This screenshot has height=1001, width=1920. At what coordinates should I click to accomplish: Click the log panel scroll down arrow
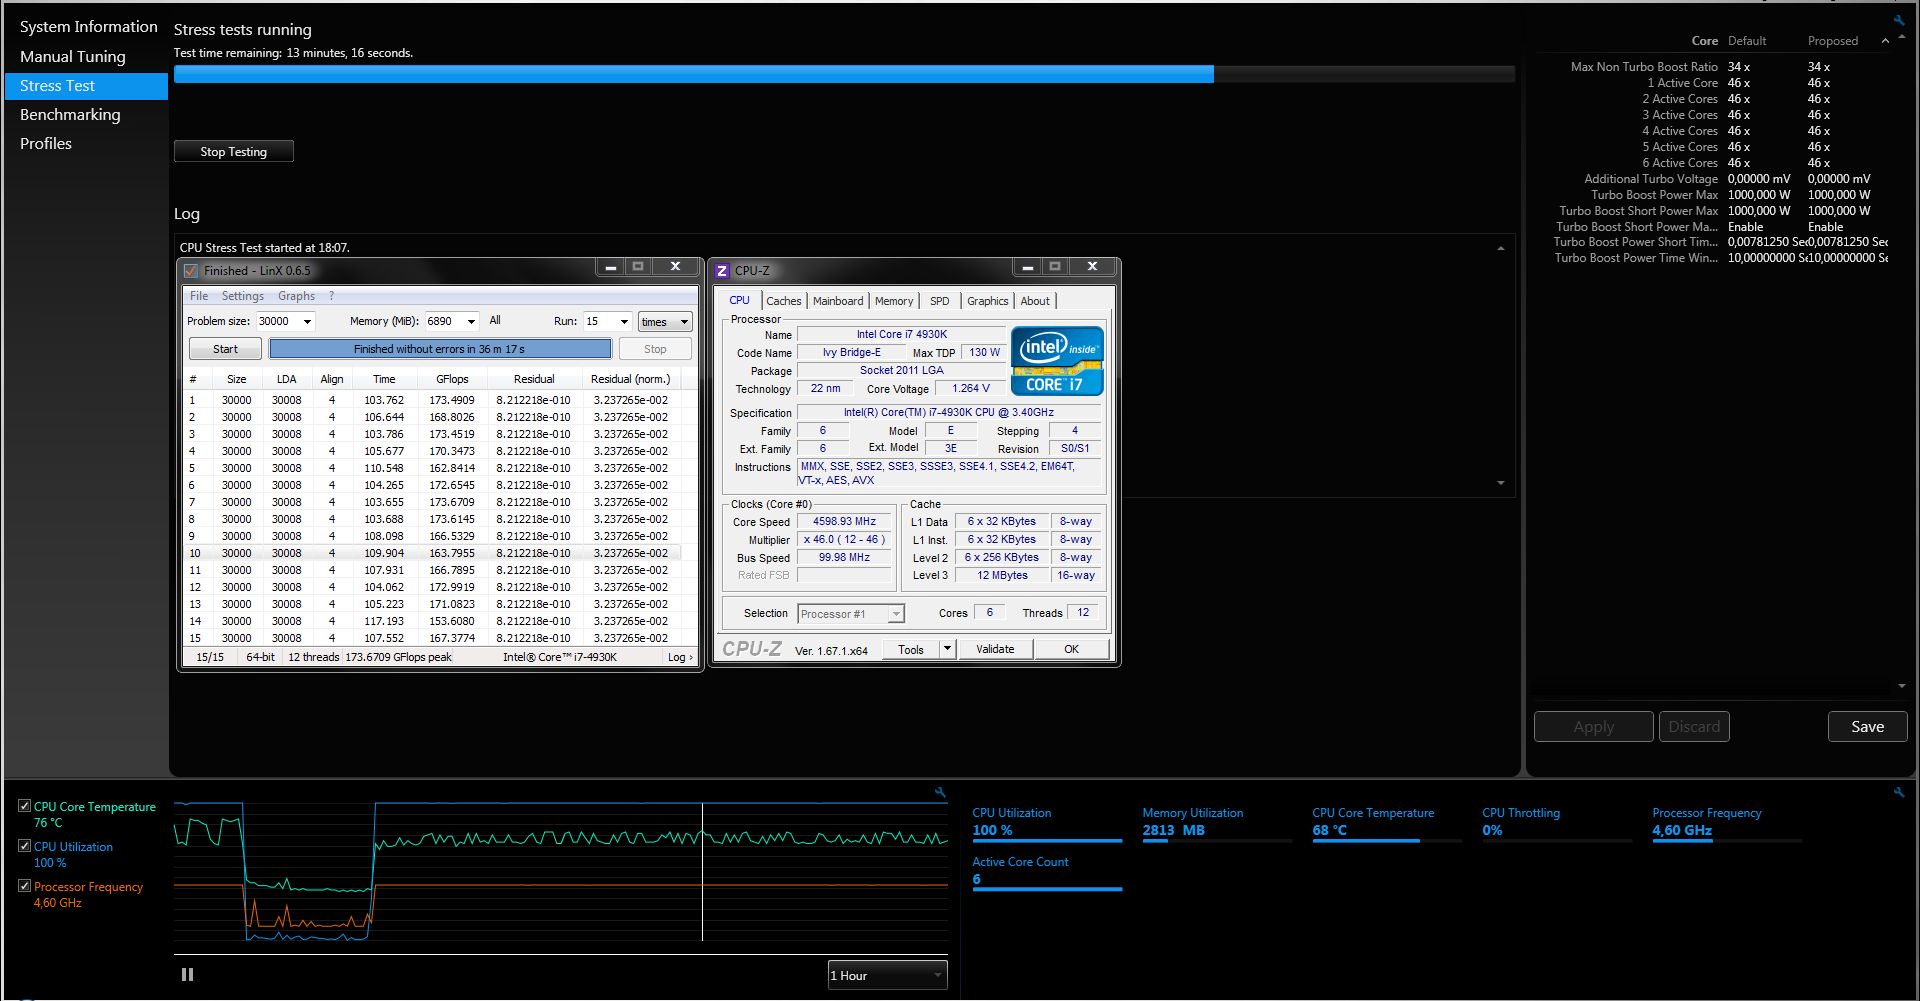tap(1500, 483)
